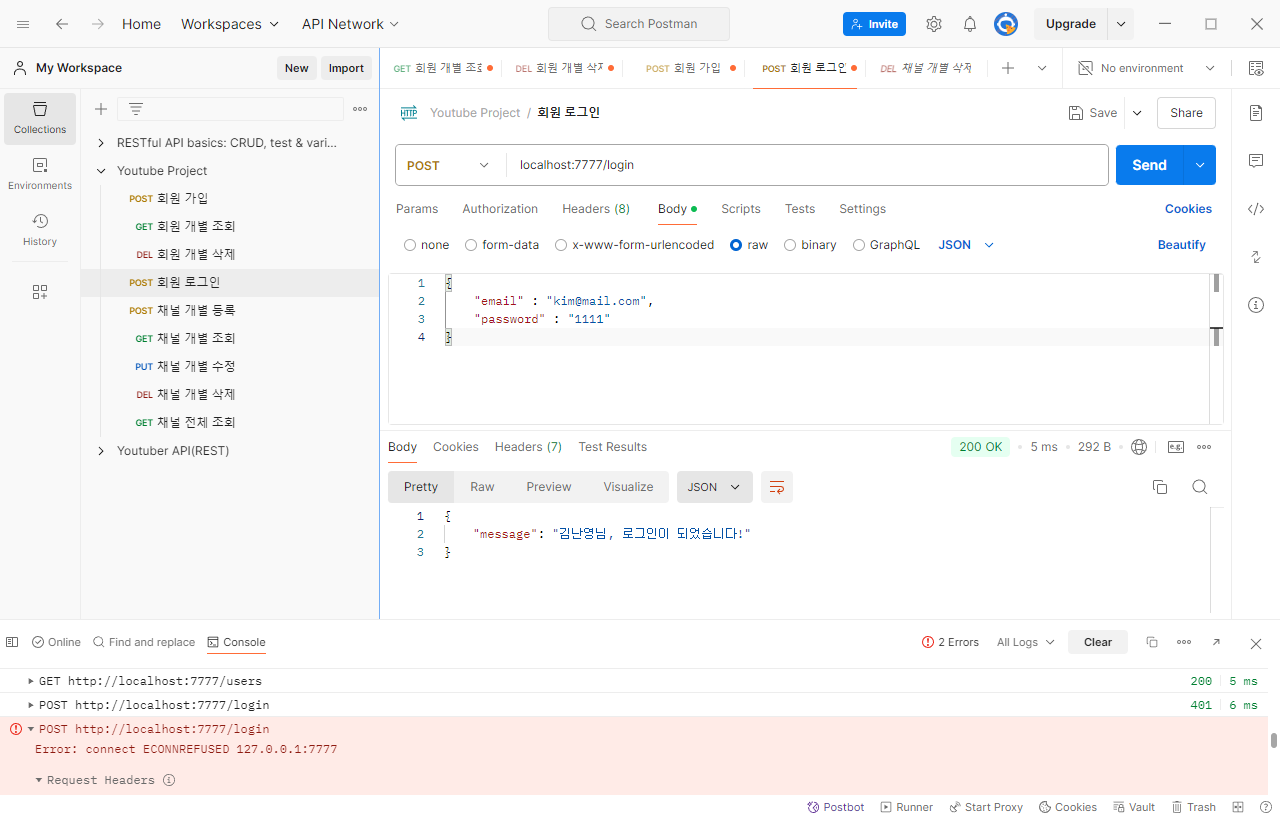Open the hamburger menu icon
This screenshot has width=1280, height=819.
[x=23, y=24]
